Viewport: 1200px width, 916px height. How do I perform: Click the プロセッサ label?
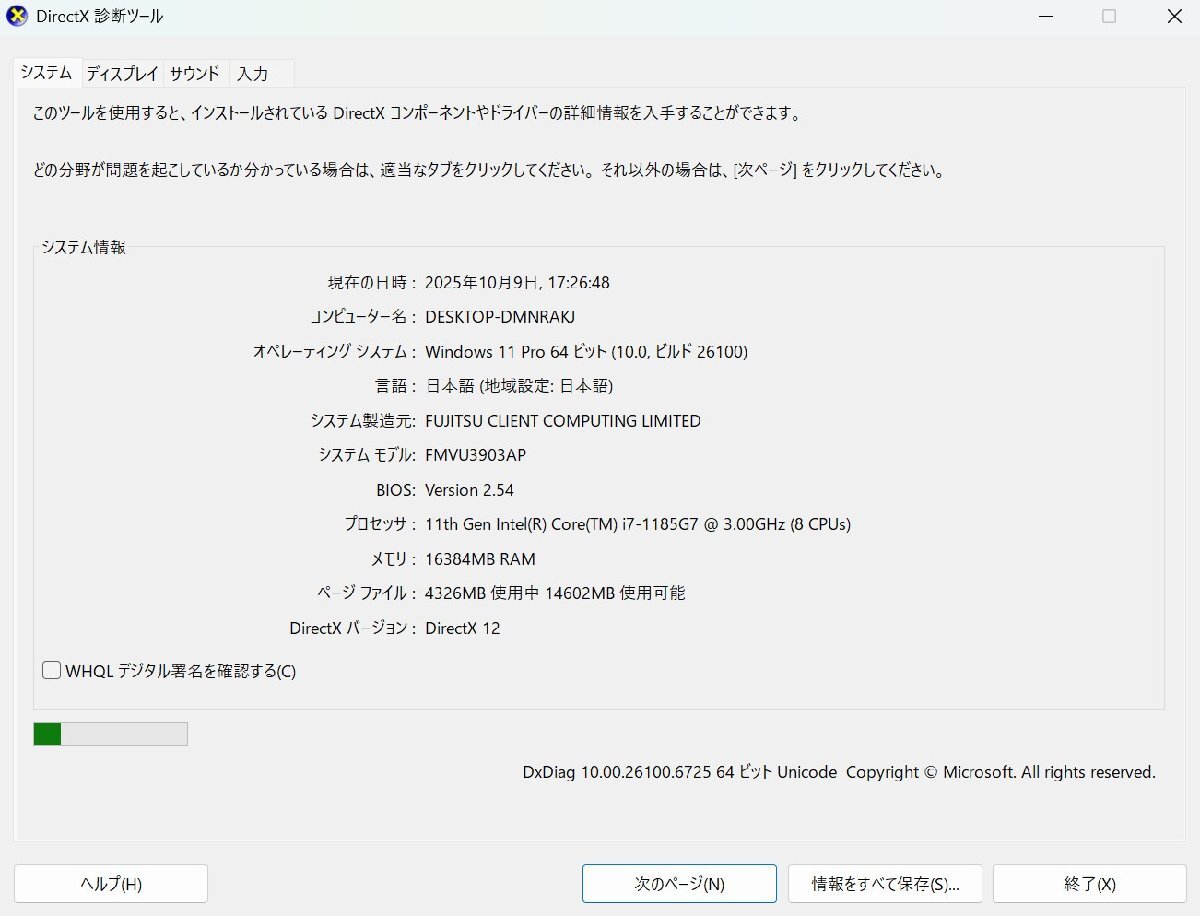pos(380,524)
